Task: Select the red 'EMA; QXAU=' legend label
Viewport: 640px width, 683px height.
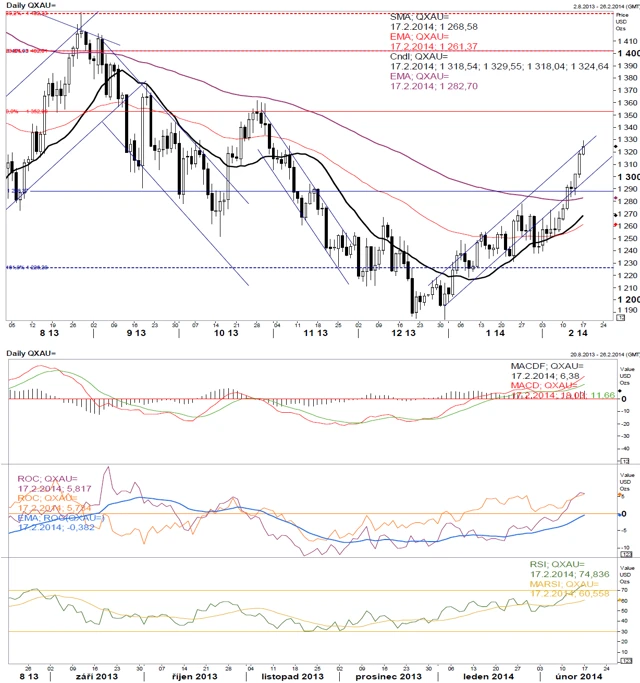Action: tap(419, 37)
